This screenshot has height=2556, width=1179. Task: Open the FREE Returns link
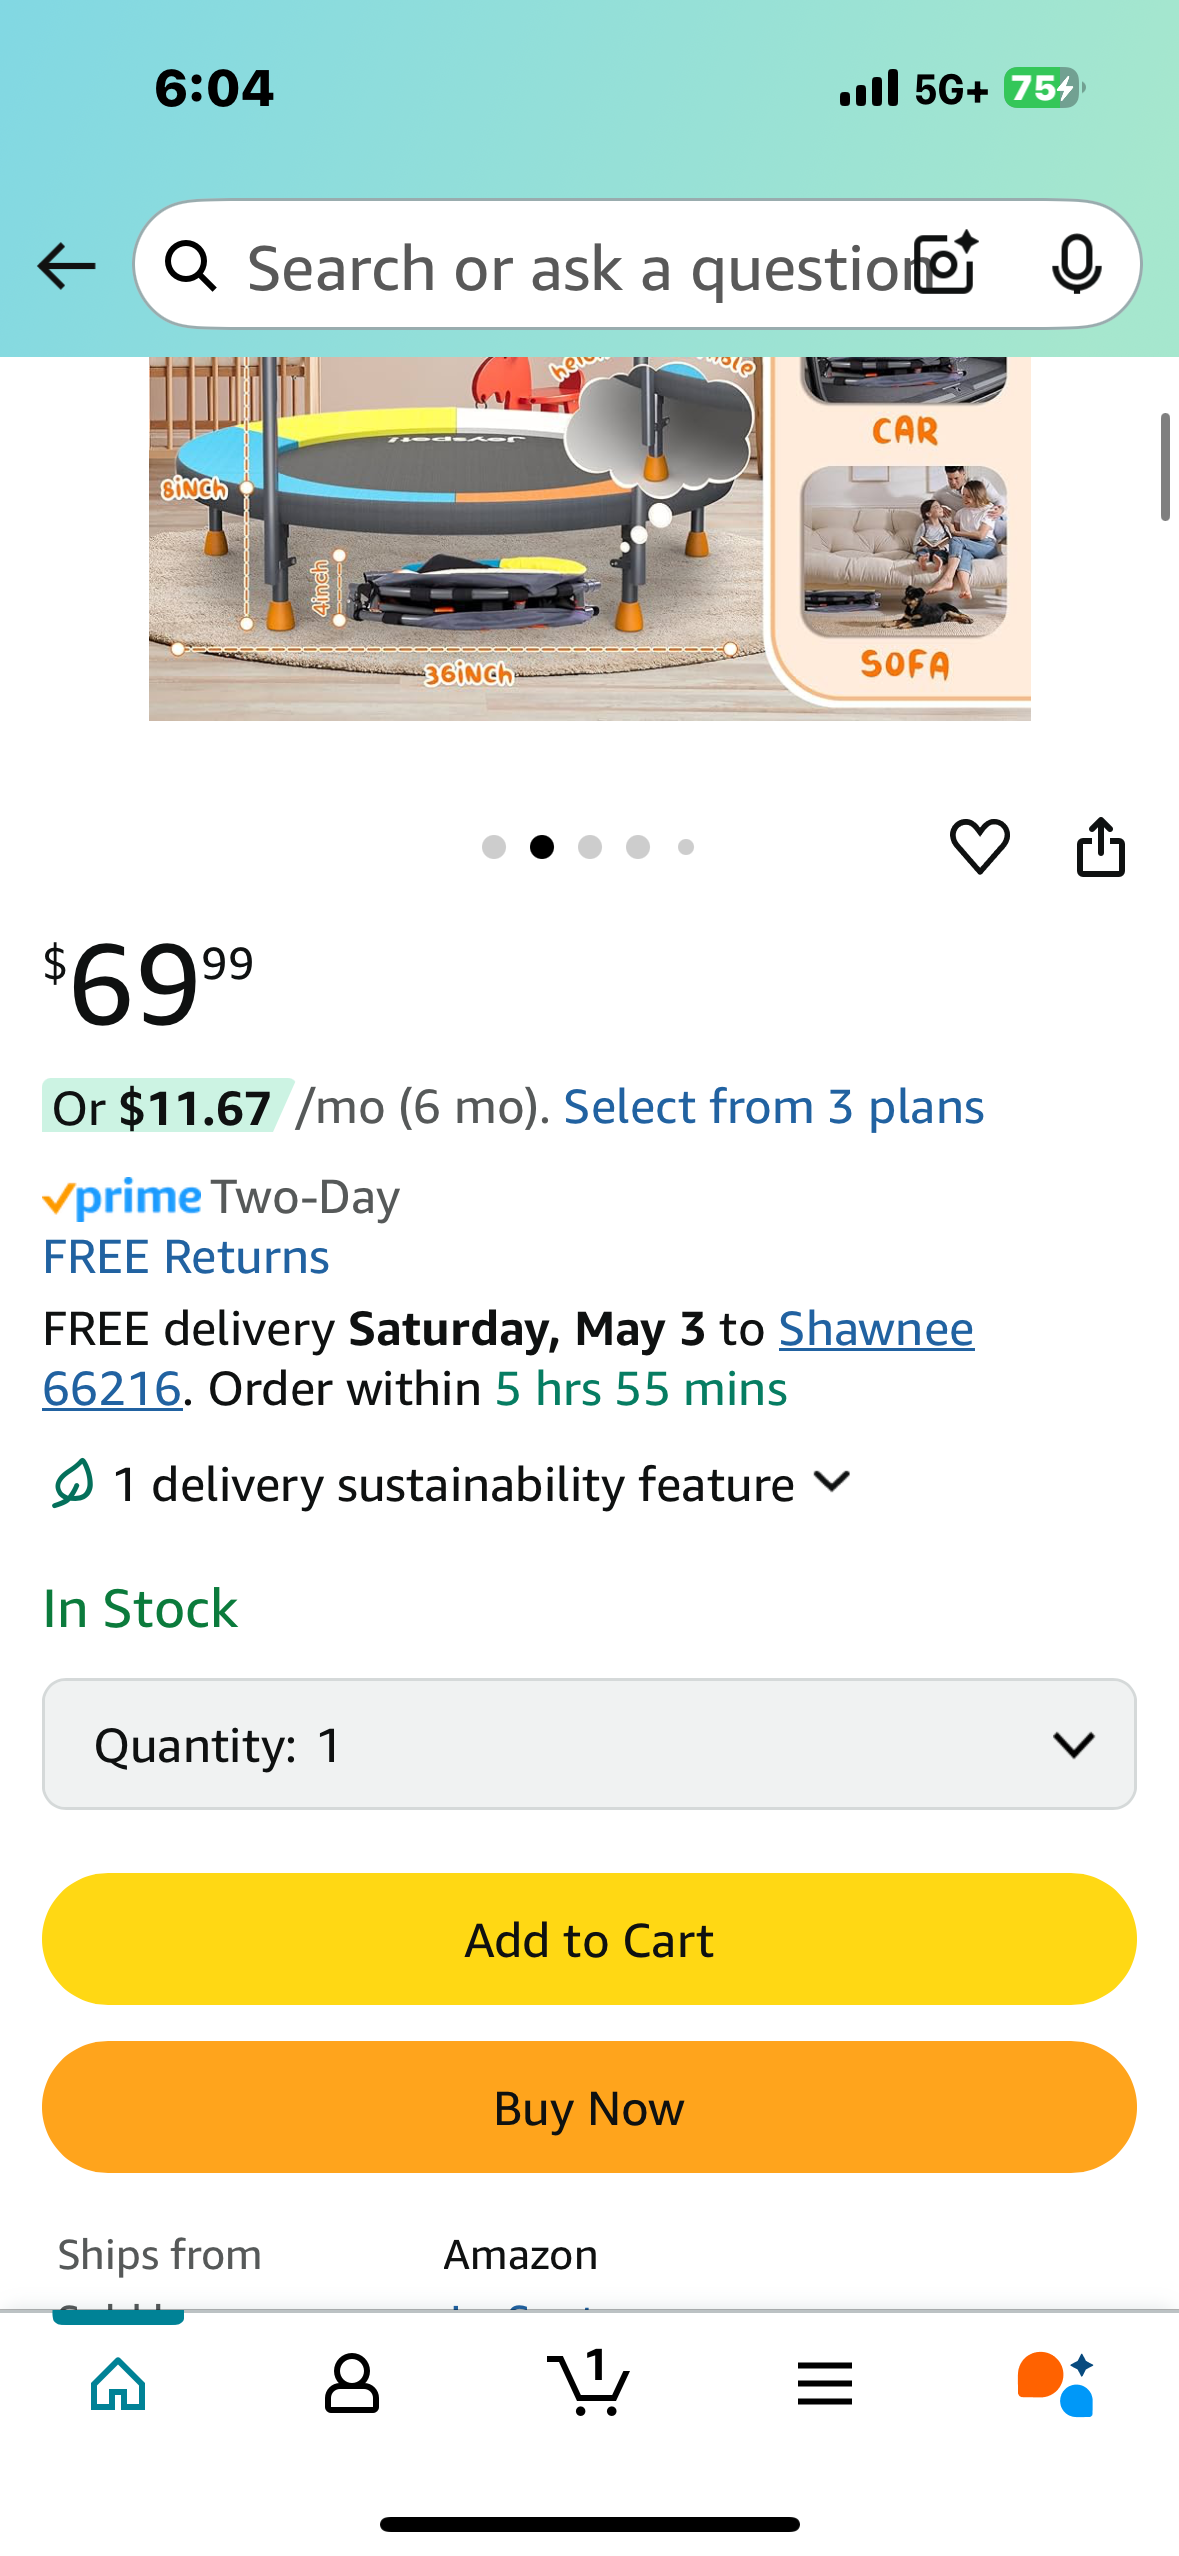tap(186, 1257)
